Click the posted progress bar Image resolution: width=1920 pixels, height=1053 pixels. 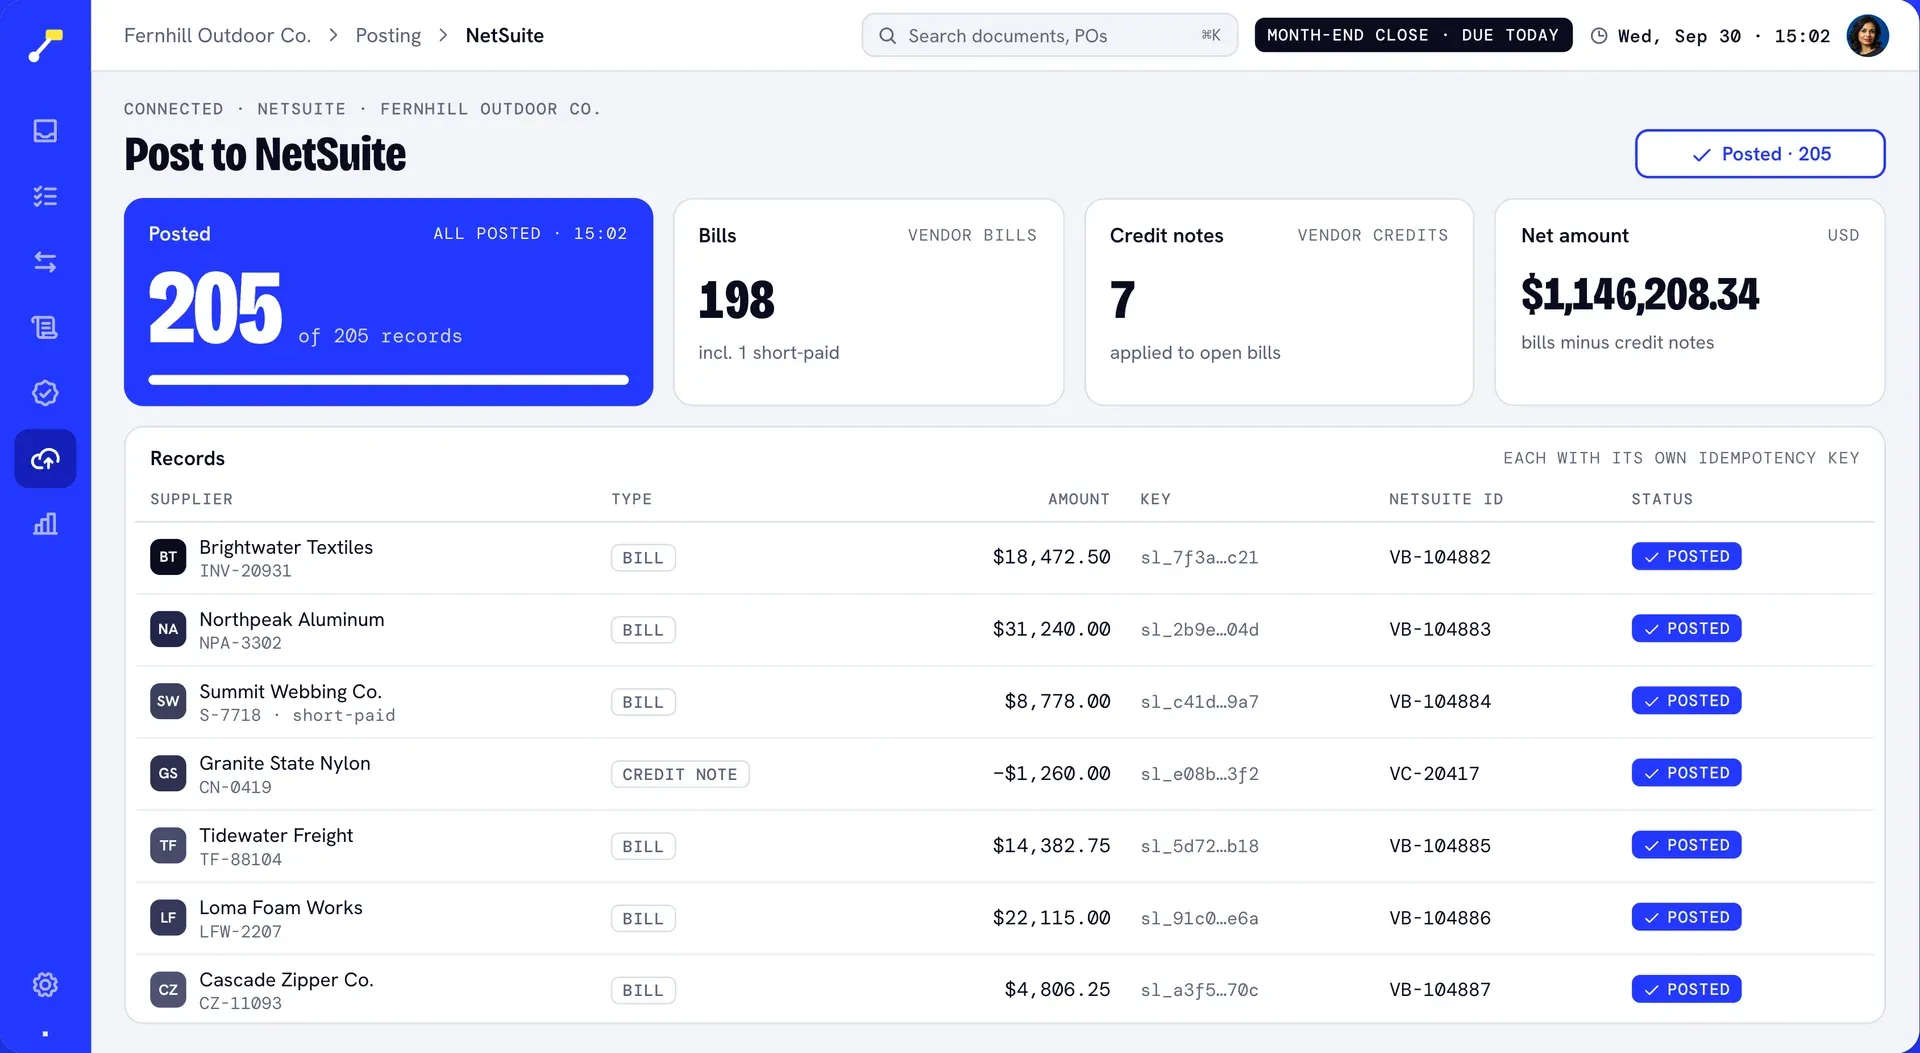coord(388,380)
